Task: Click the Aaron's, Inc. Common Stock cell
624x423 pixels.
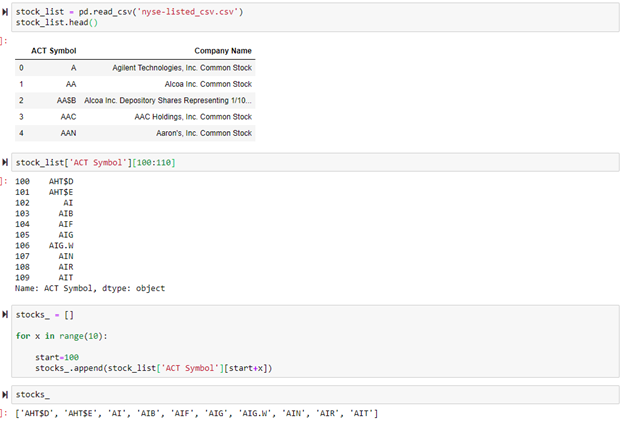Action: [190, 134]
